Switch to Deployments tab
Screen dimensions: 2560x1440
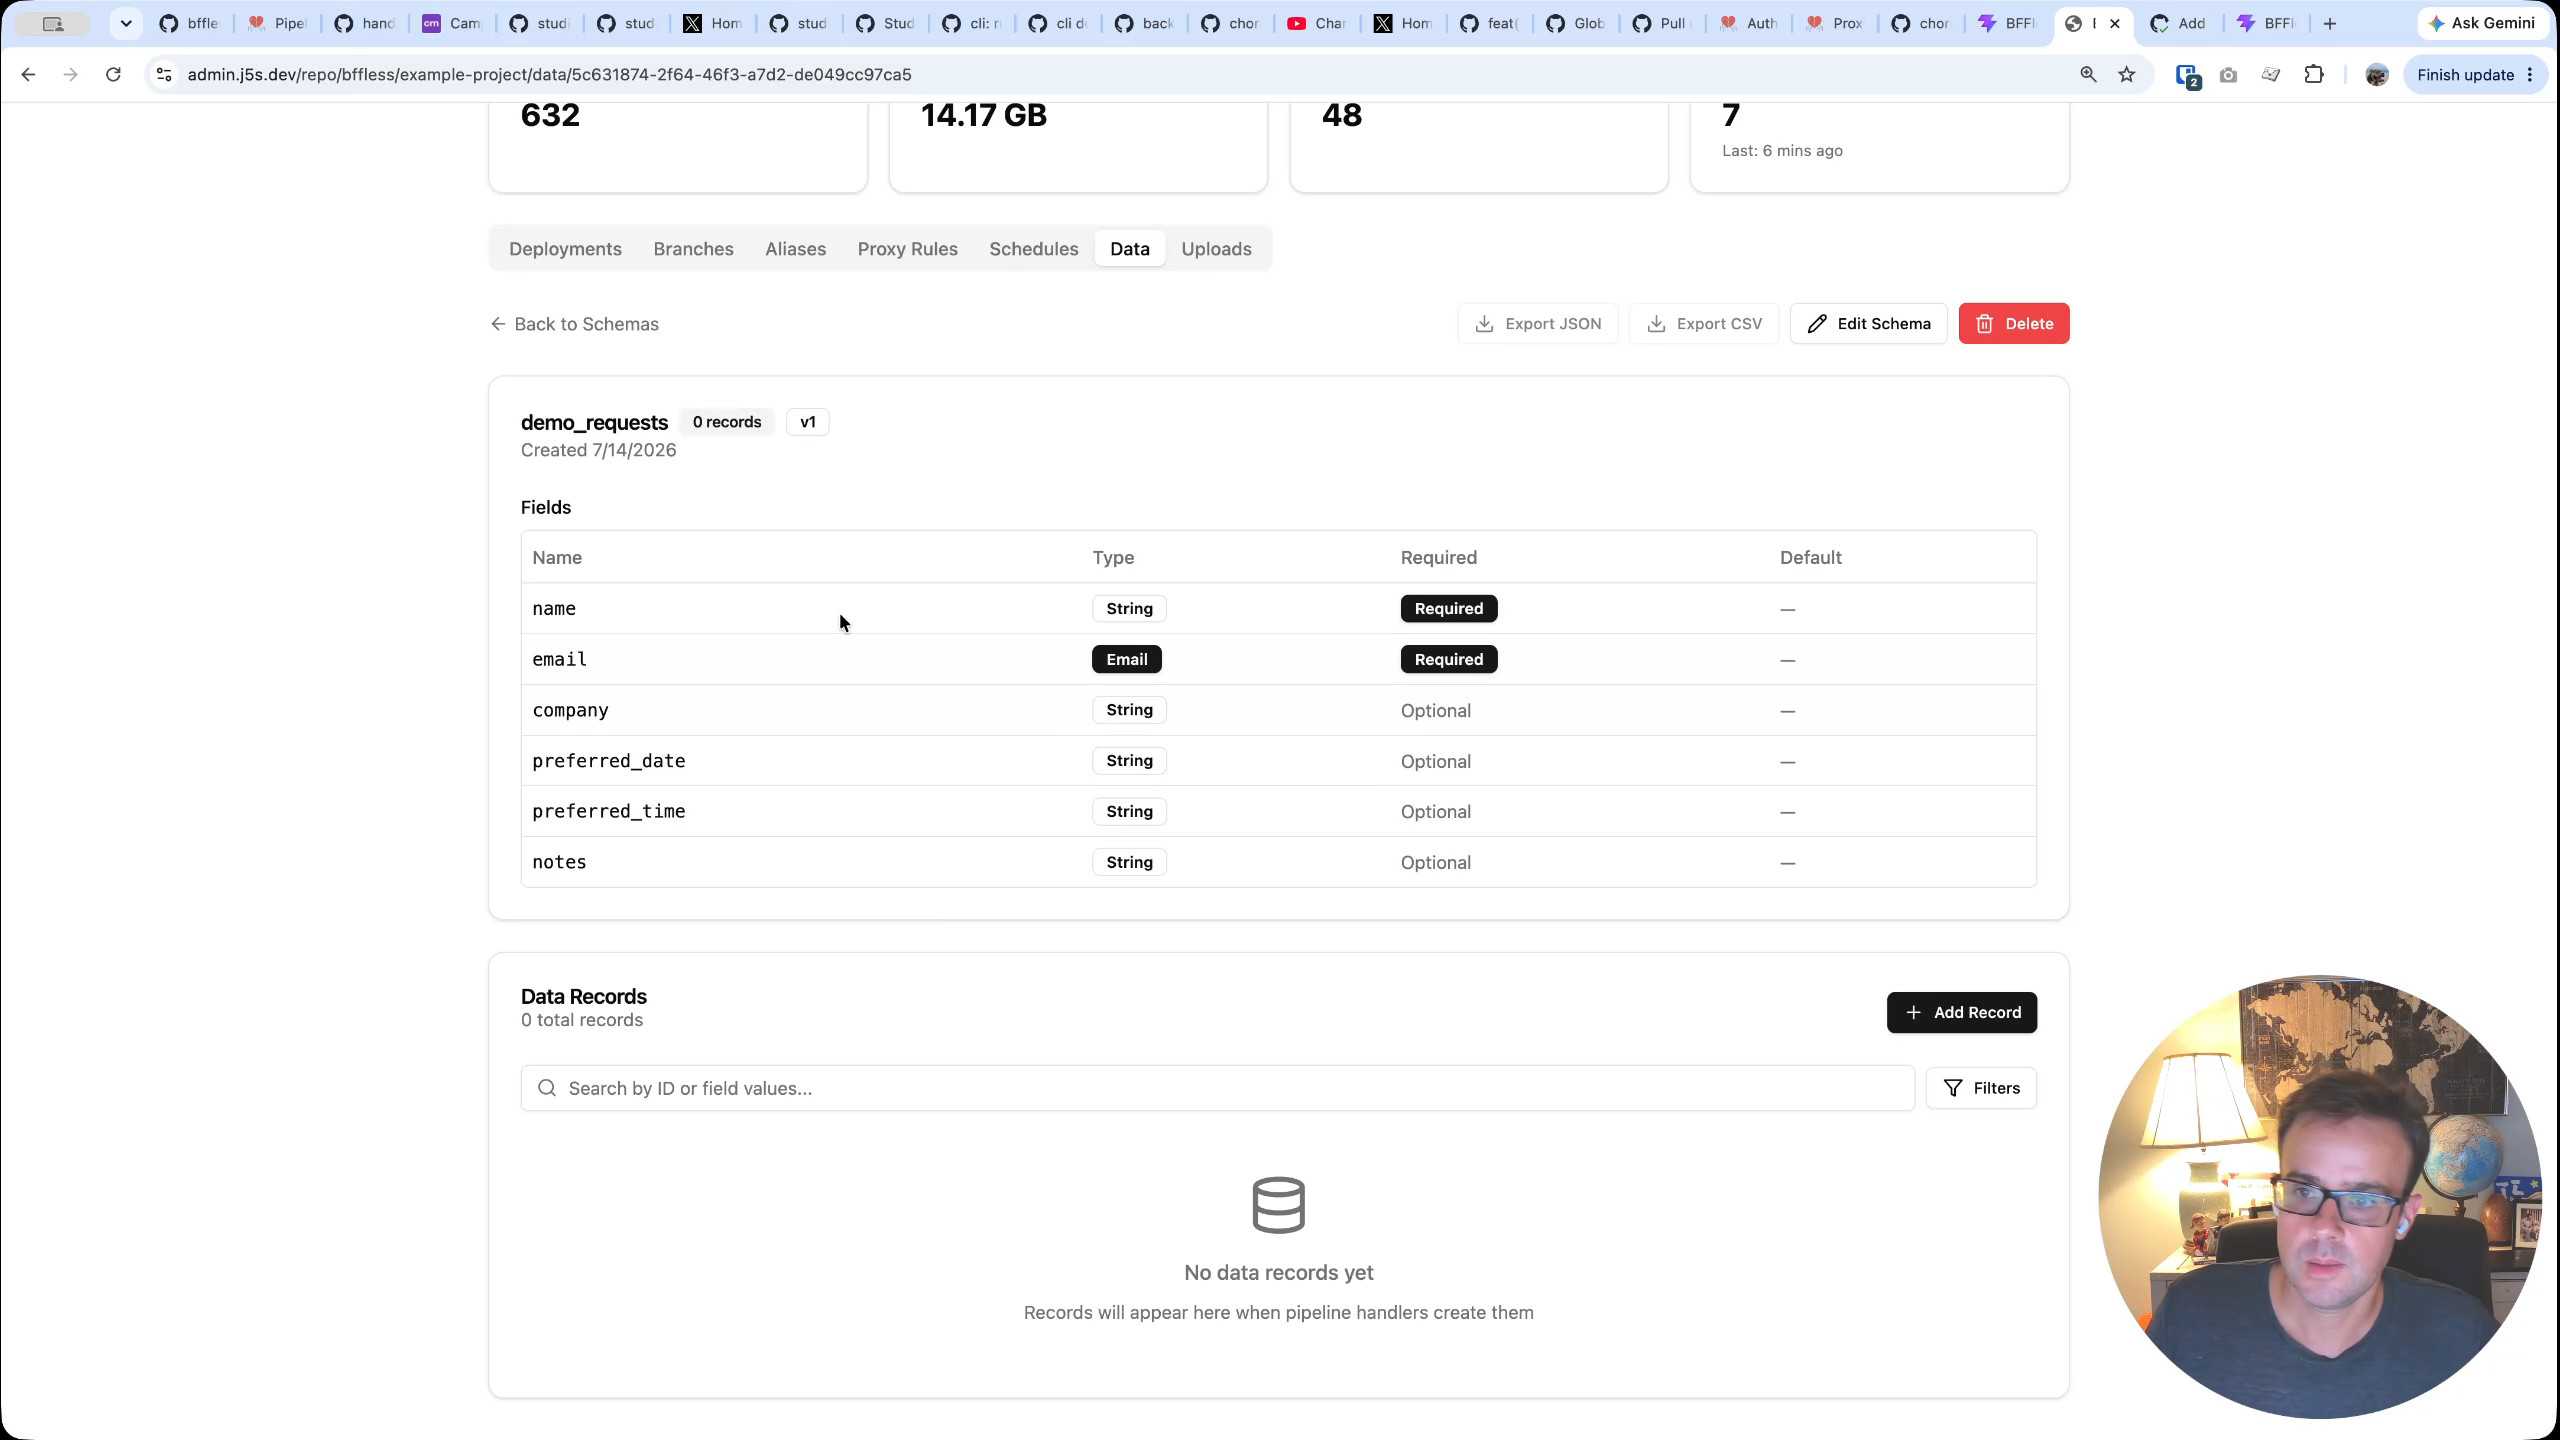coord(565,249)
